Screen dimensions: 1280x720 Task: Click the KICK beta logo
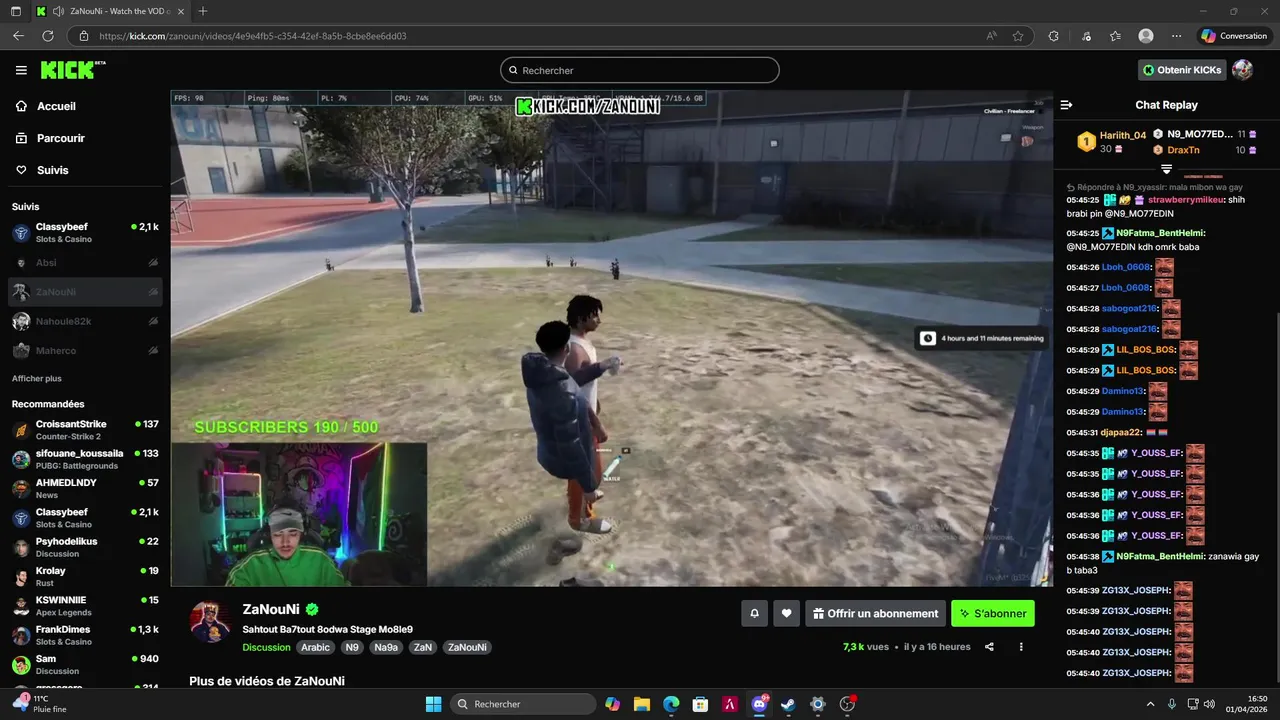(x=73, y=70)
